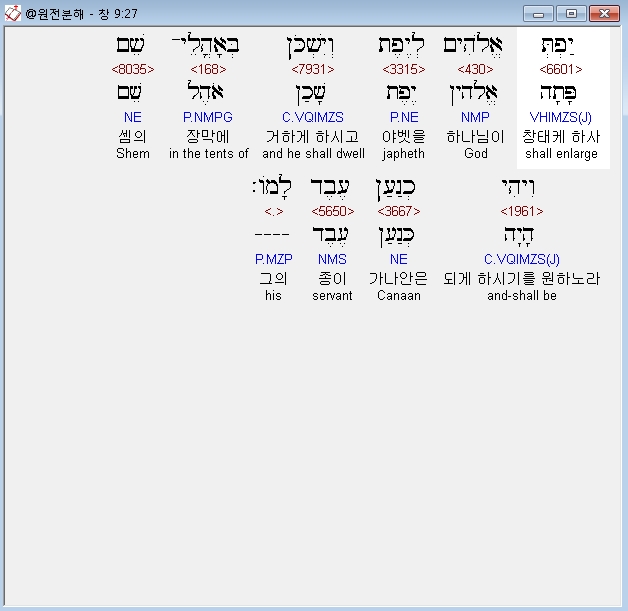Viewport: 628px width, 611px height.
Task: Select parsing code NE above 'Canaan'
Action: tap(399, 259)
